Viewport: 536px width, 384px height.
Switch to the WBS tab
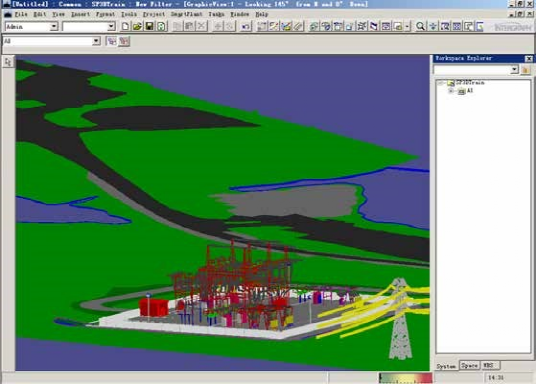point(489,366)
